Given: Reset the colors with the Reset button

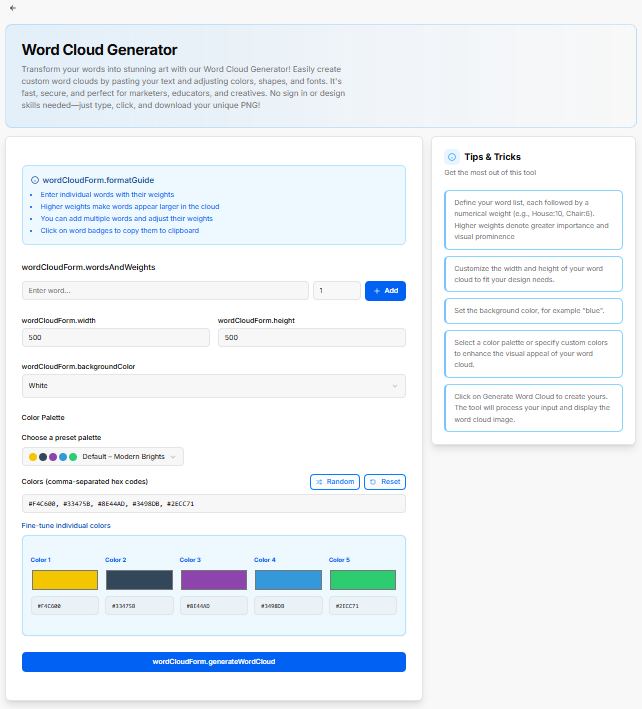Looking at the screenshot, I should click(x=385, y=482).
